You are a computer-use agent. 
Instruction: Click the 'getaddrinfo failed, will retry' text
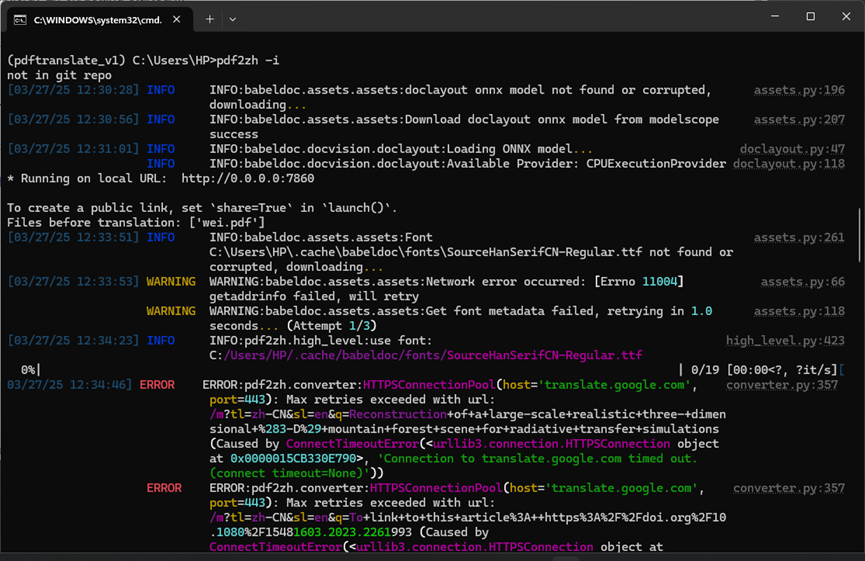click(314, 296)
